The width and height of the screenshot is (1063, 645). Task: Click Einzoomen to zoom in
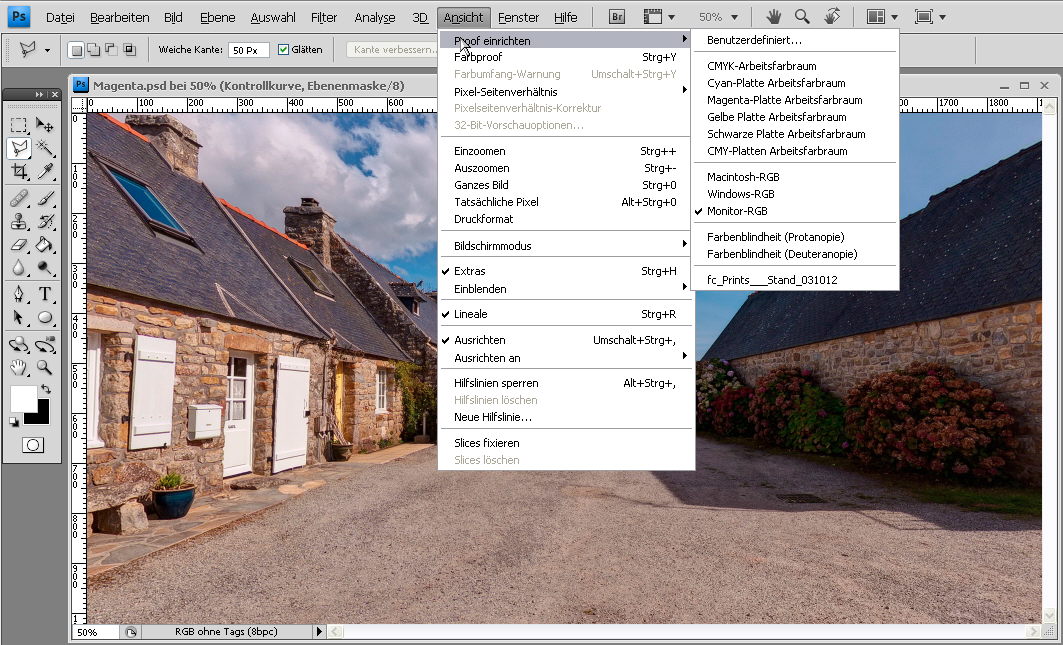pyautogui.click(x=481, y=151)
